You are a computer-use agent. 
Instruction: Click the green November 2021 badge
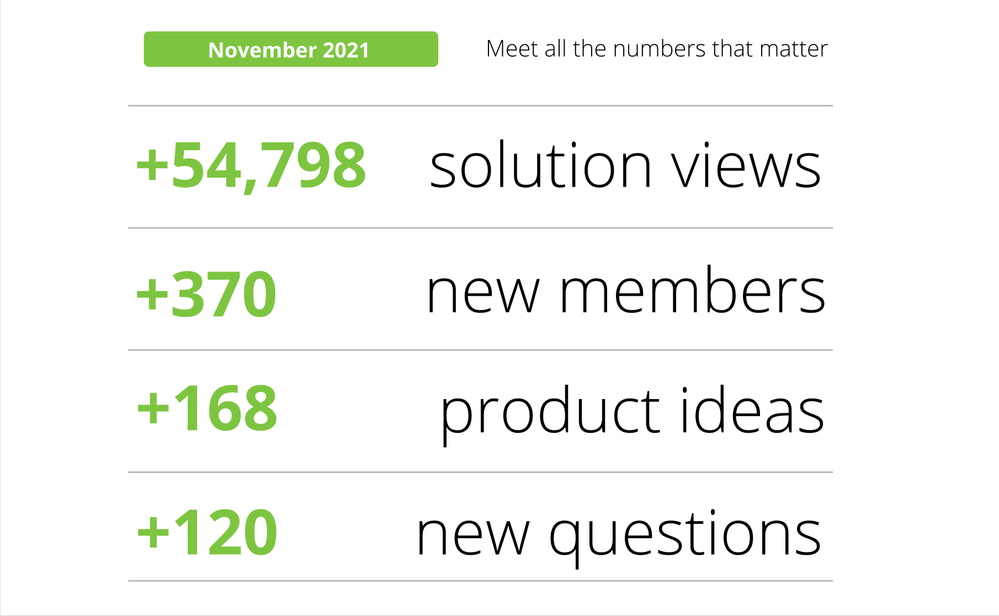(x=291, y=49)
